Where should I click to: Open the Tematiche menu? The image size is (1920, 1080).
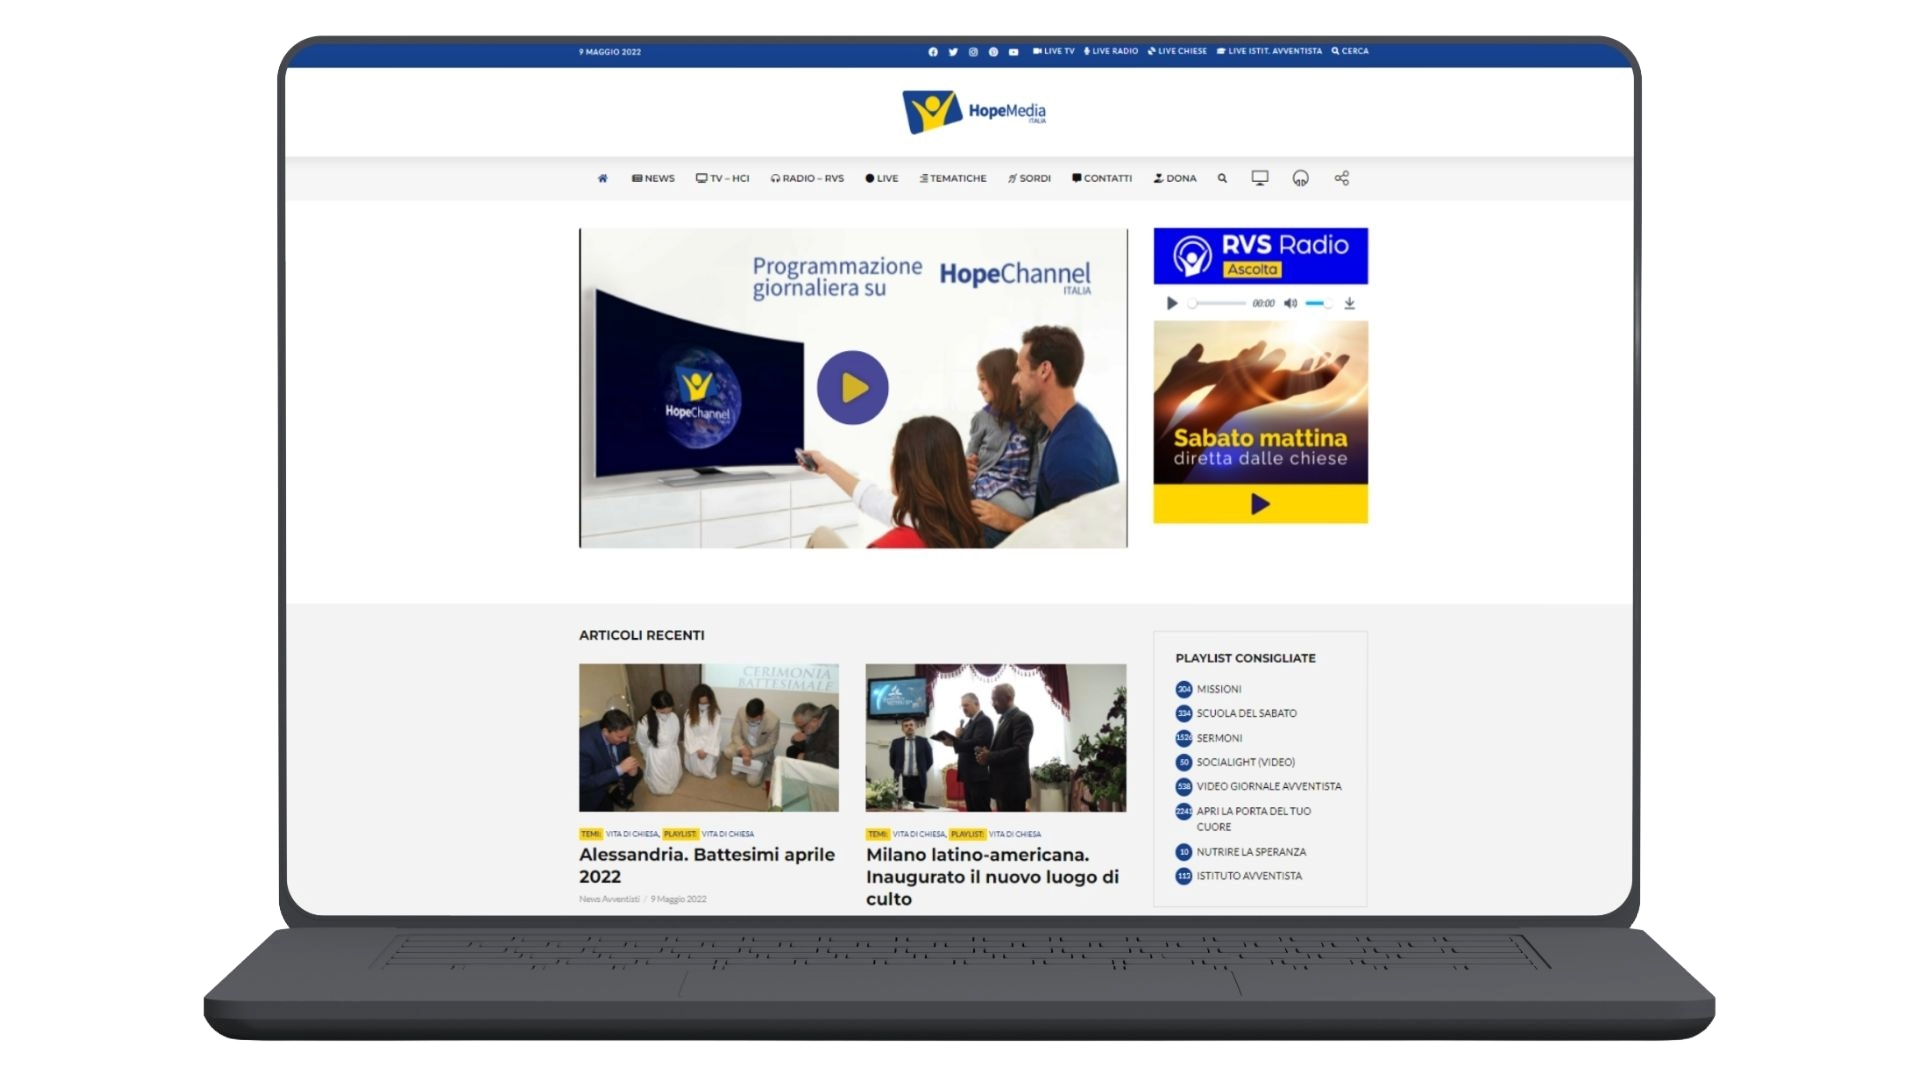953,178
